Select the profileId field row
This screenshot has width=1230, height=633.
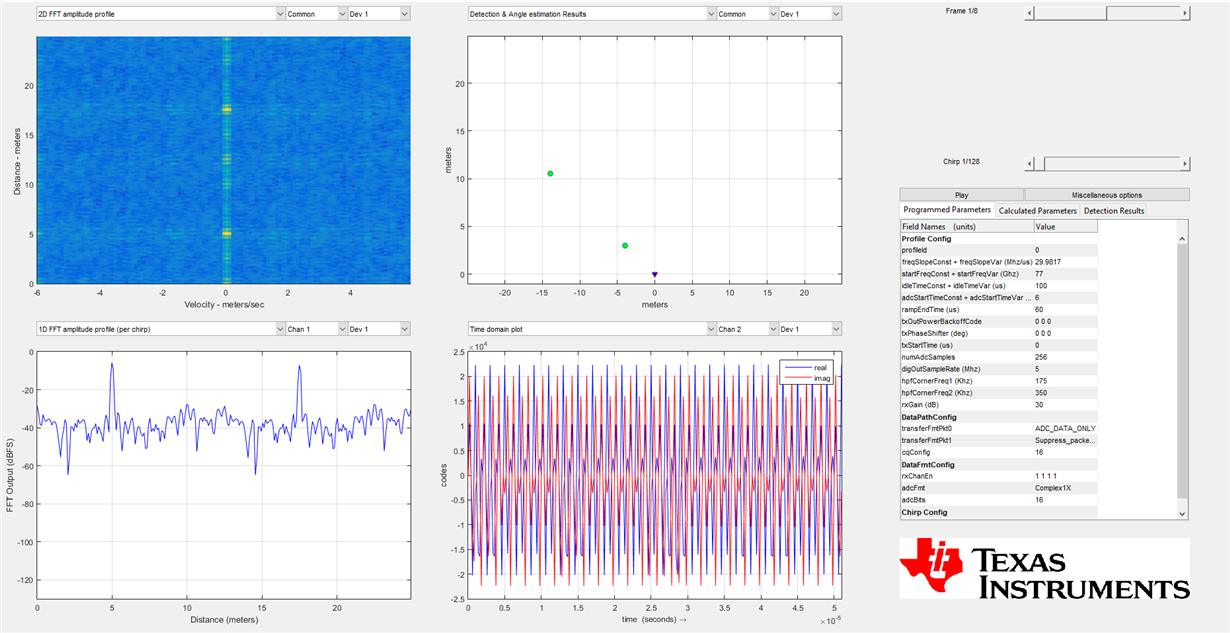click(999, 250)
